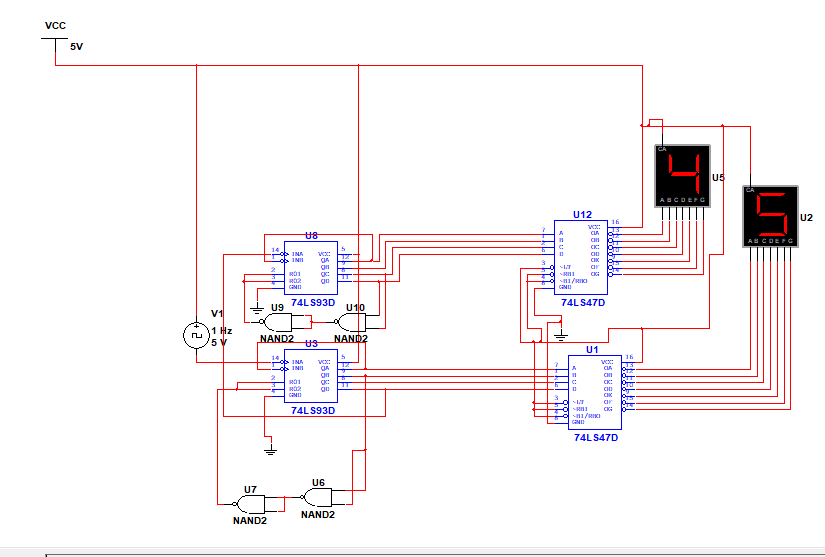
Task: Click the U12 reference label
Action: (x=582, y=215)
